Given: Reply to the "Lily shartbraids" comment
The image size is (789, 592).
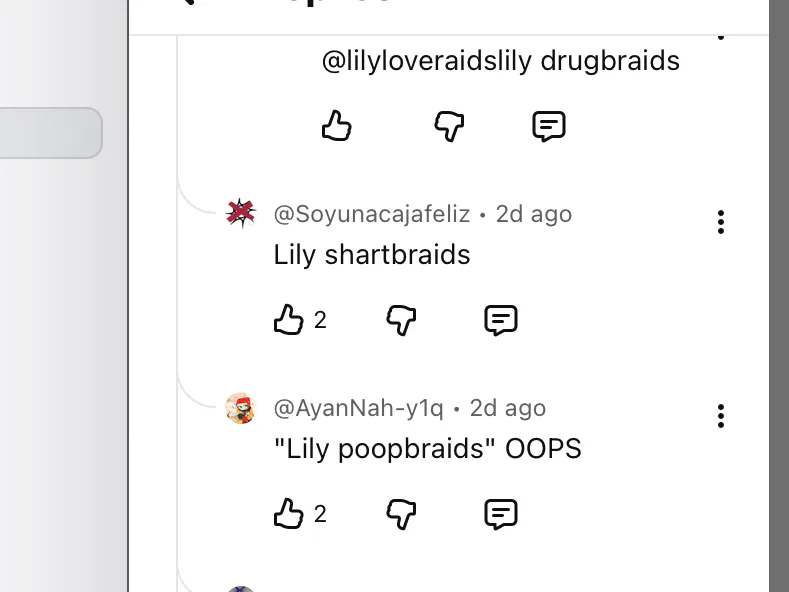Looking at the screenshot, I should (501, 320).
